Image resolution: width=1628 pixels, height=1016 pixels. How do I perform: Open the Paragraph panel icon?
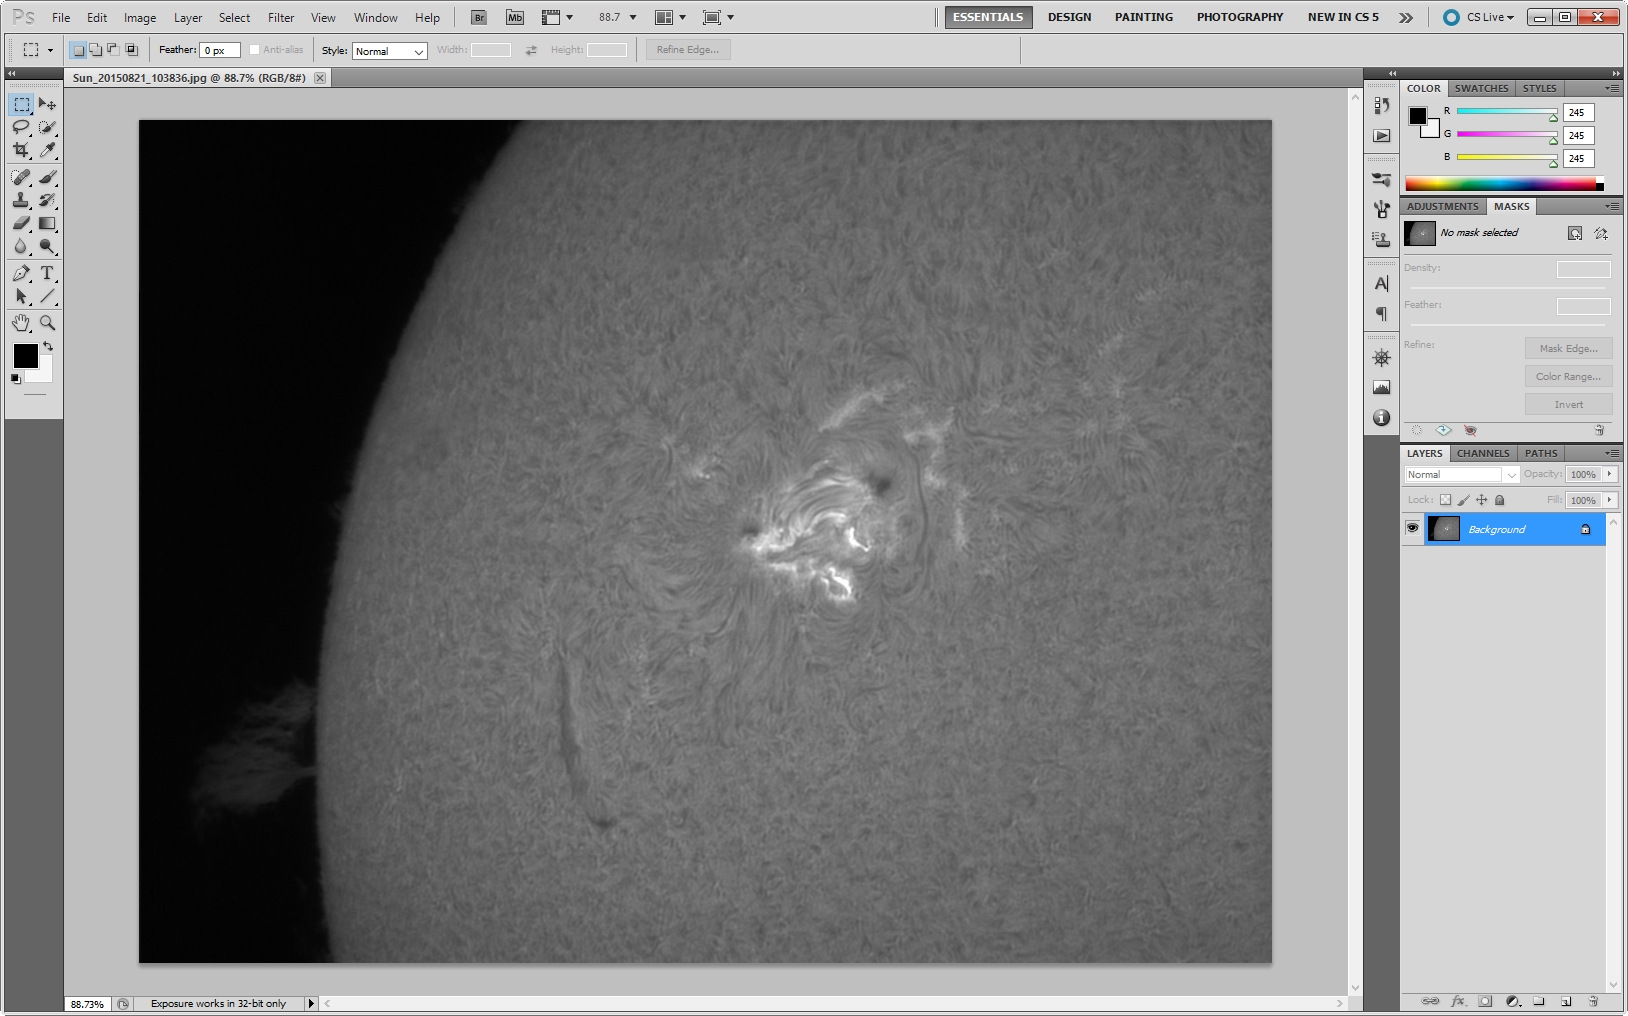(x=1382, y=313)
